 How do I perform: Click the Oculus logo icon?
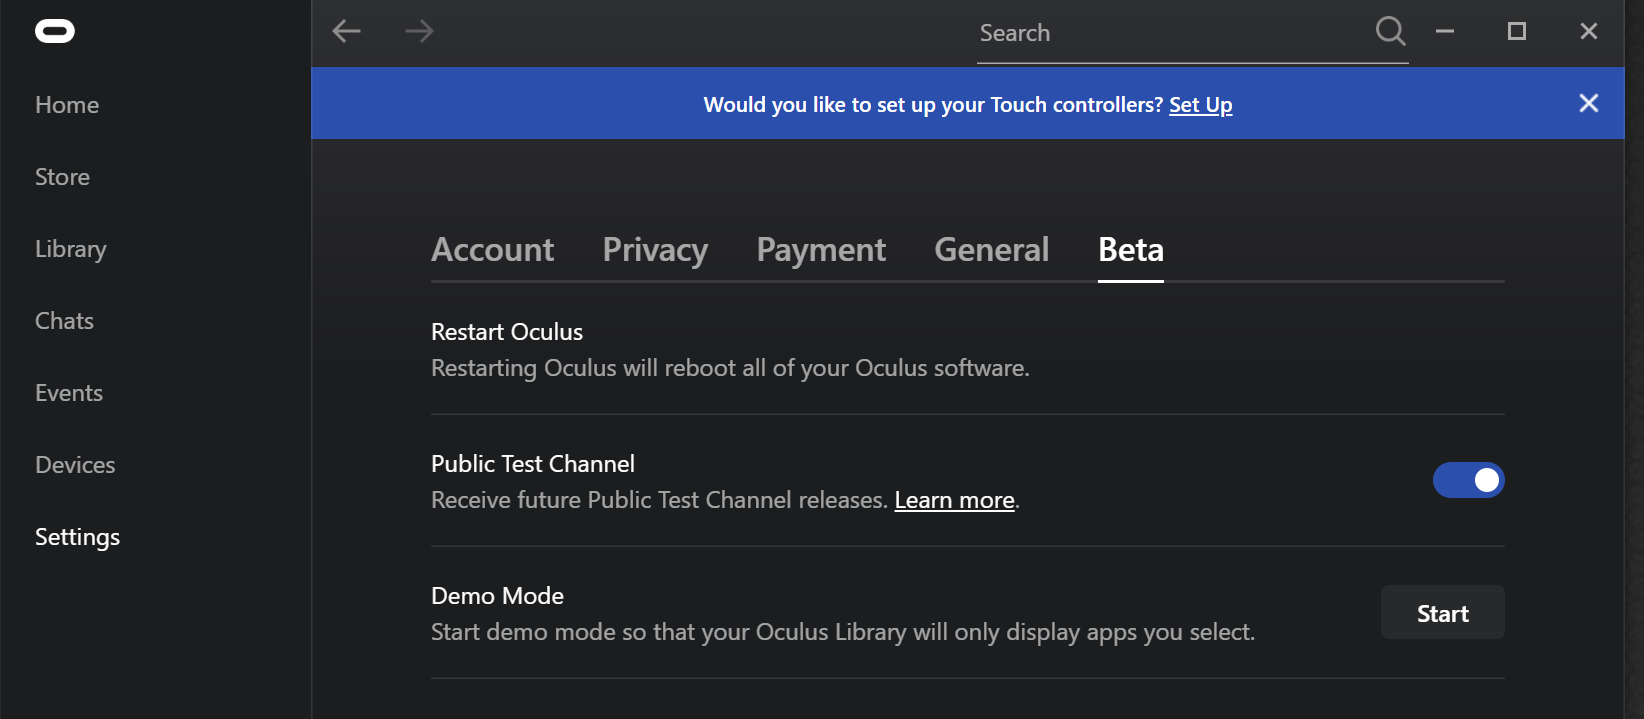coord(55,32)
